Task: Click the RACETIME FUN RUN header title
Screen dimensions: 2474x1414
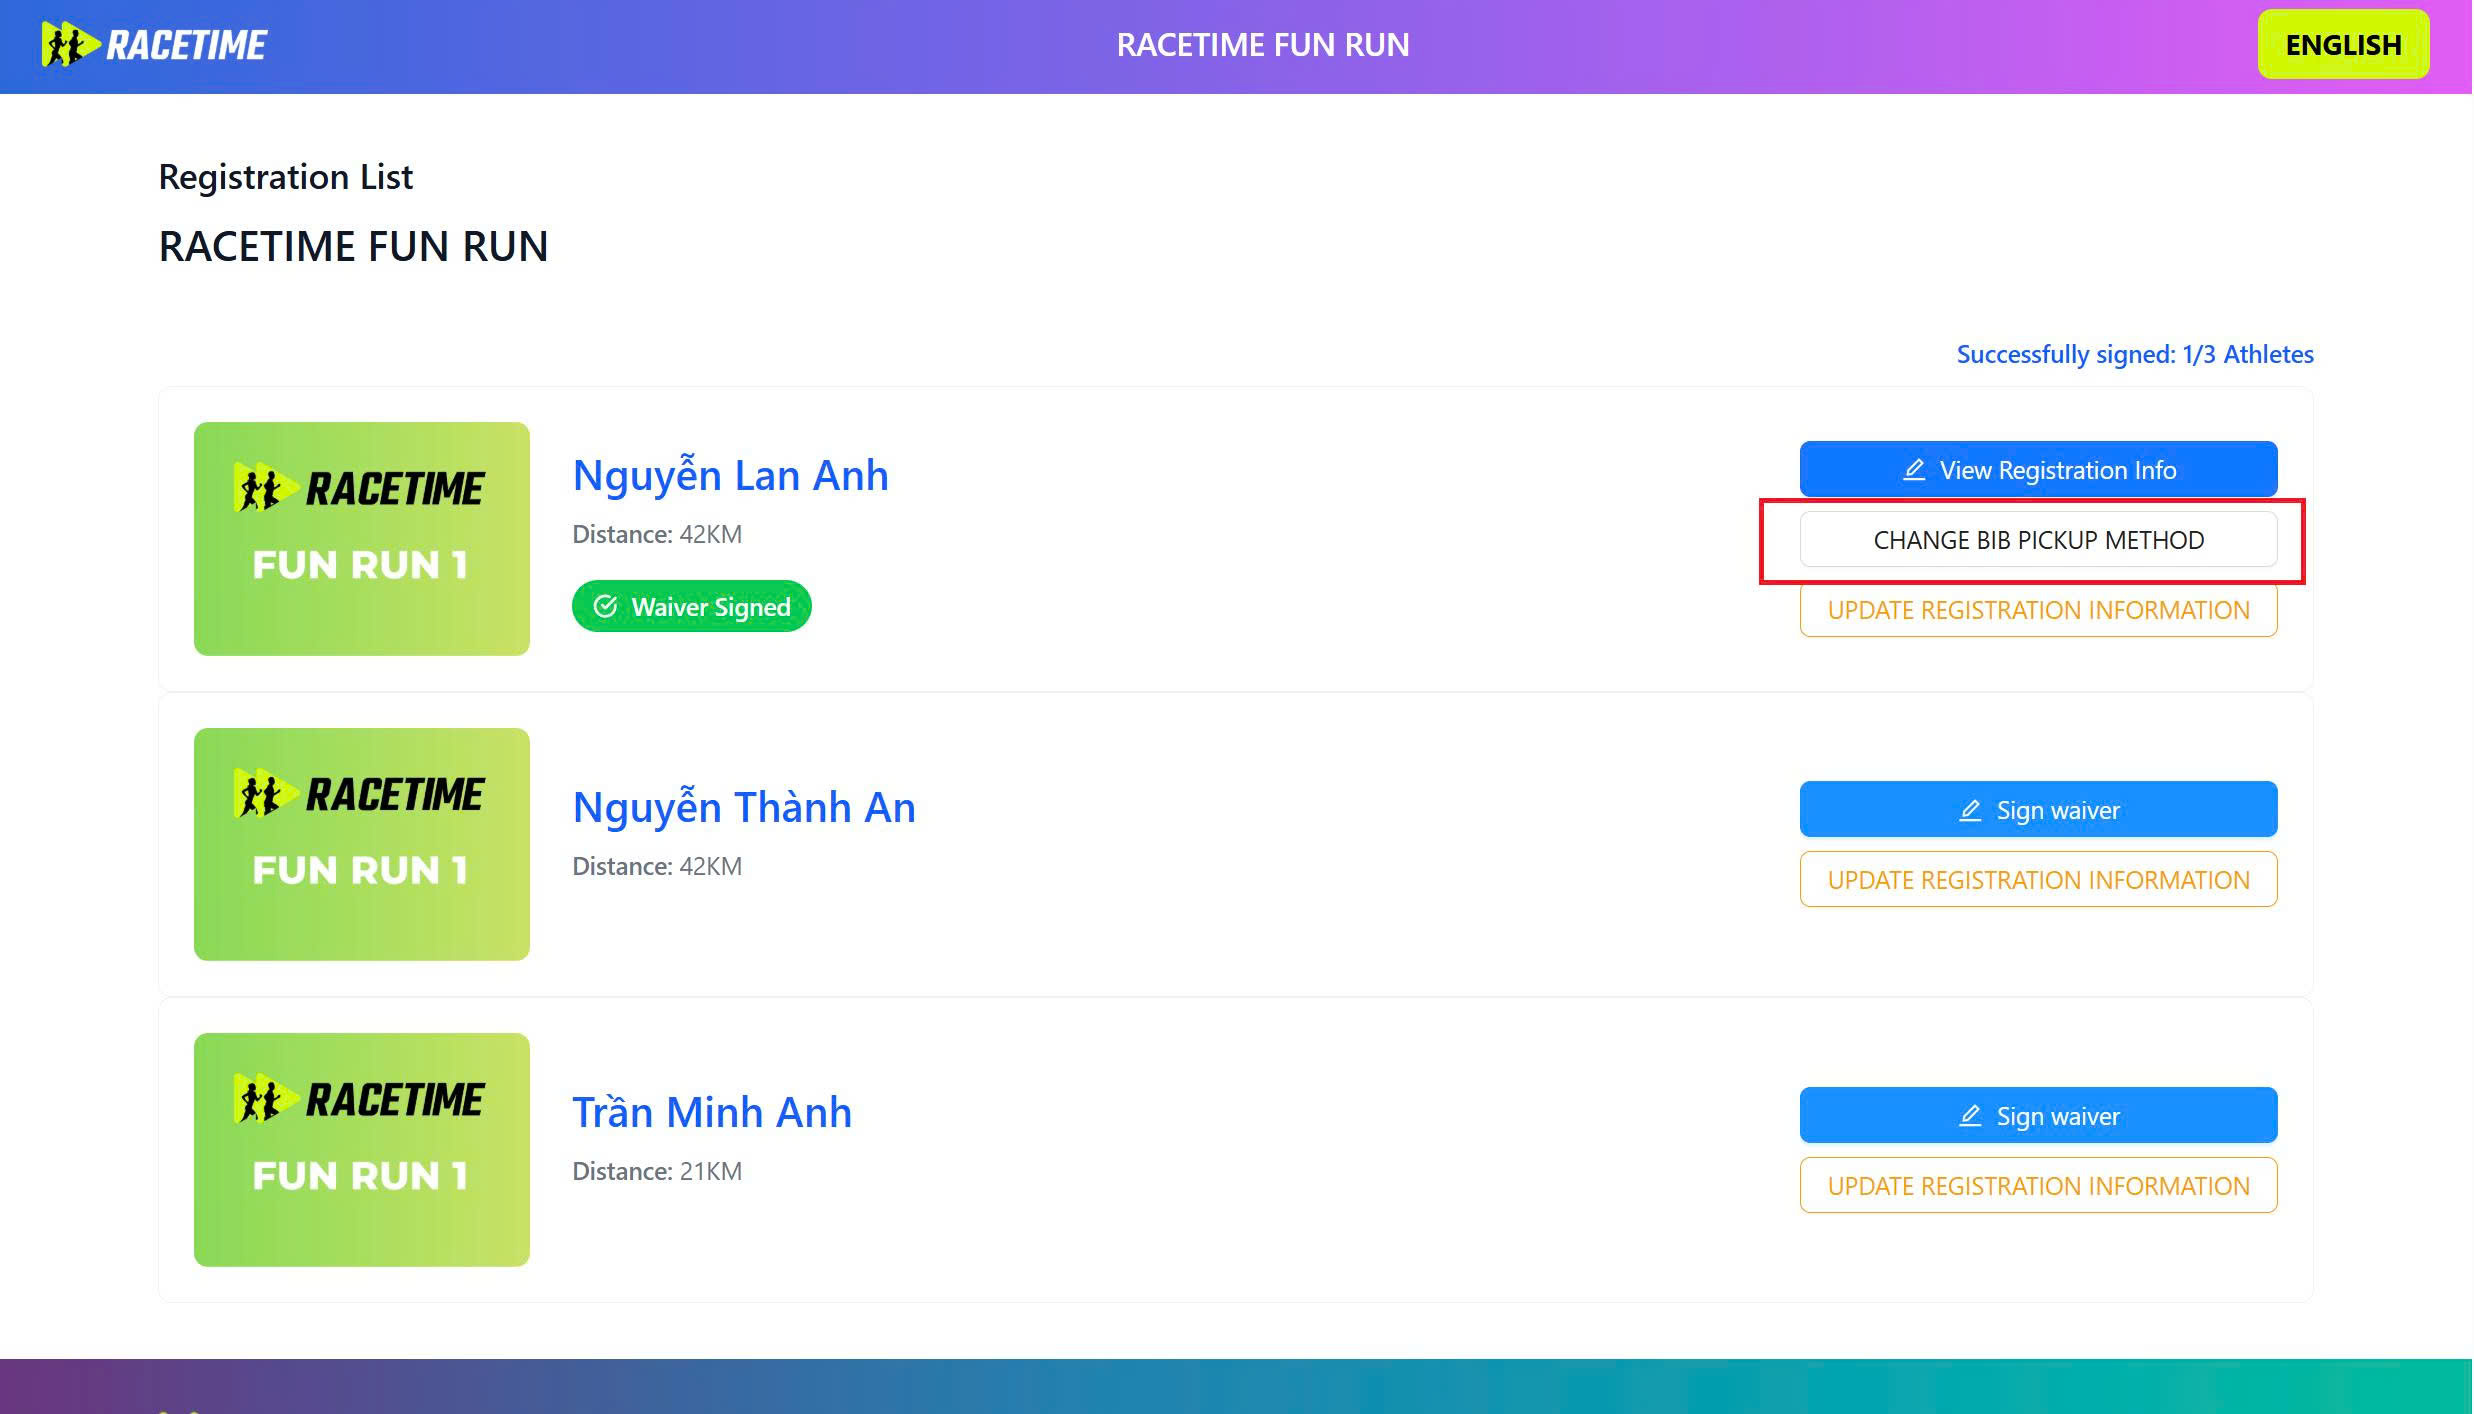Action: pyautogui.click(x=1262, y=45)
